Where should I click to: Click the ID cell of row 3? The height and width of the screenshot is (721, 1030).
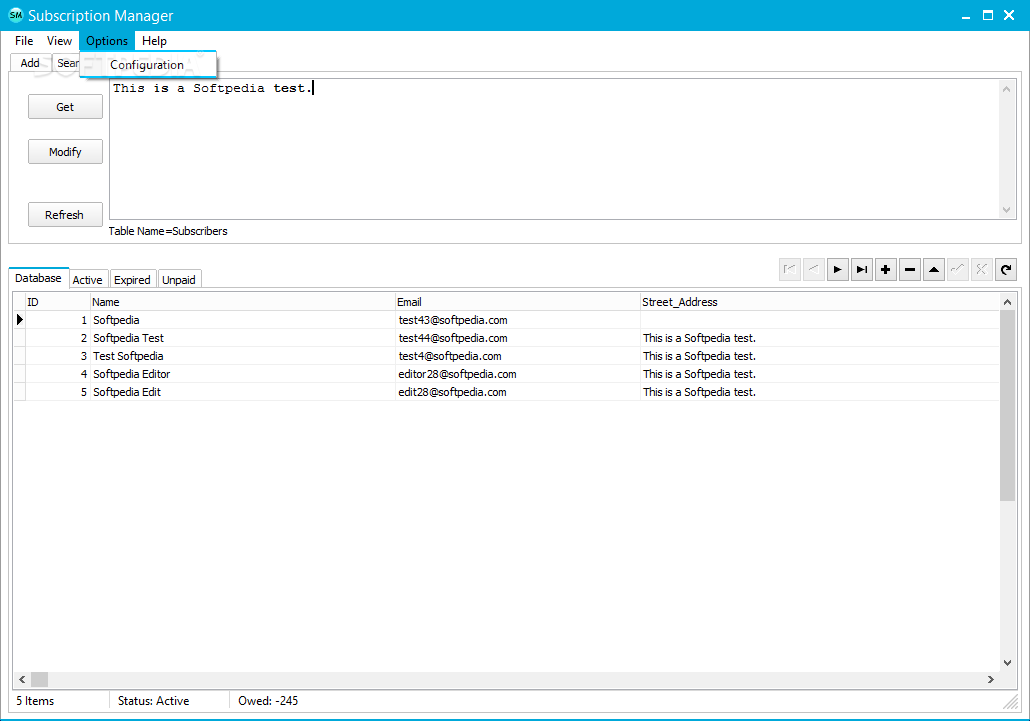pos(57,356)
